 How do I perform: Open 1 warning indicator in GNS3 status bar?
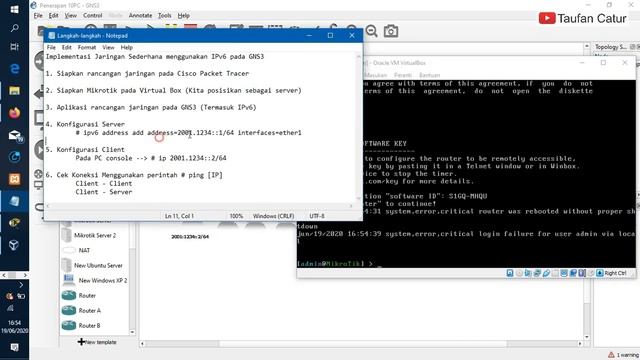623,355
